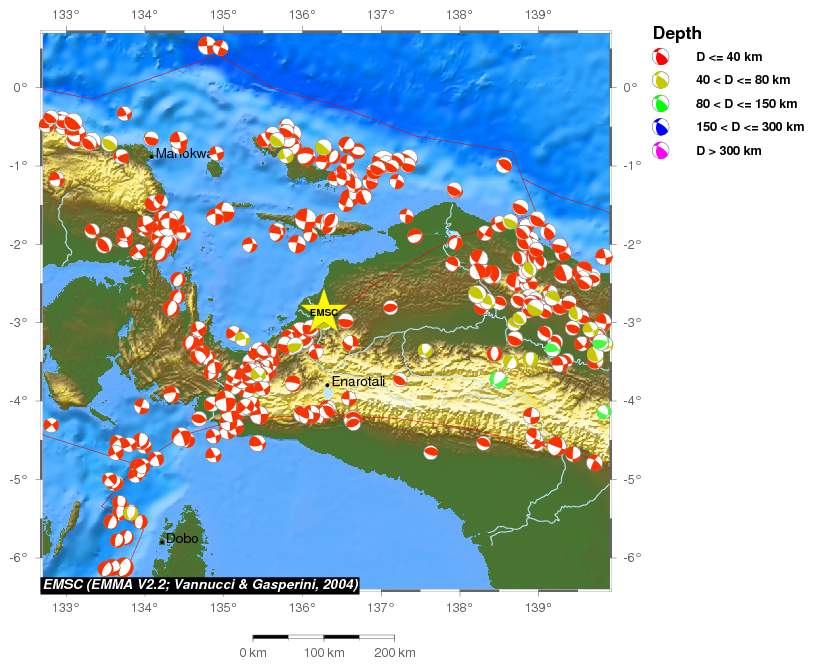Screen dimensions: 814x667
Task: Click the 200 km scale bar label
Action: (x=393, y=653)
